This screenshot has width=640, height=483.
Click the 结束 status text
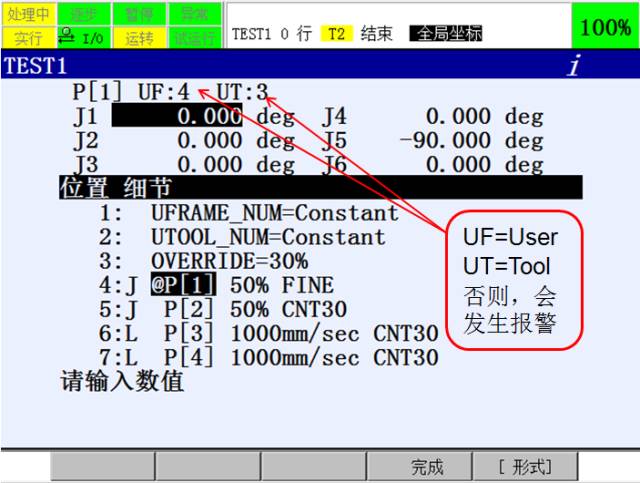376,33
